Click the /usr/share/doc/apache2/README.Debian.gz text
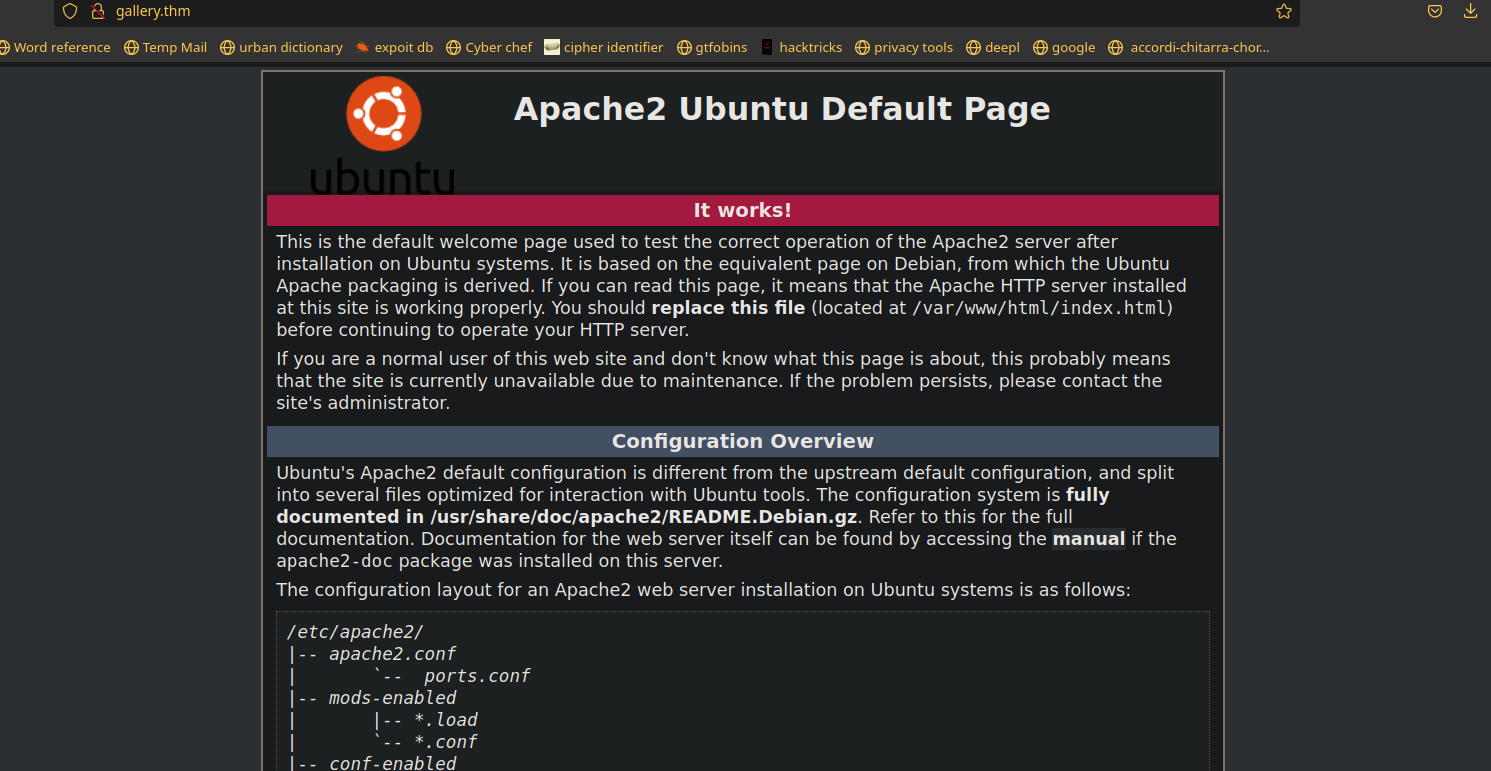 coord(646,517)
